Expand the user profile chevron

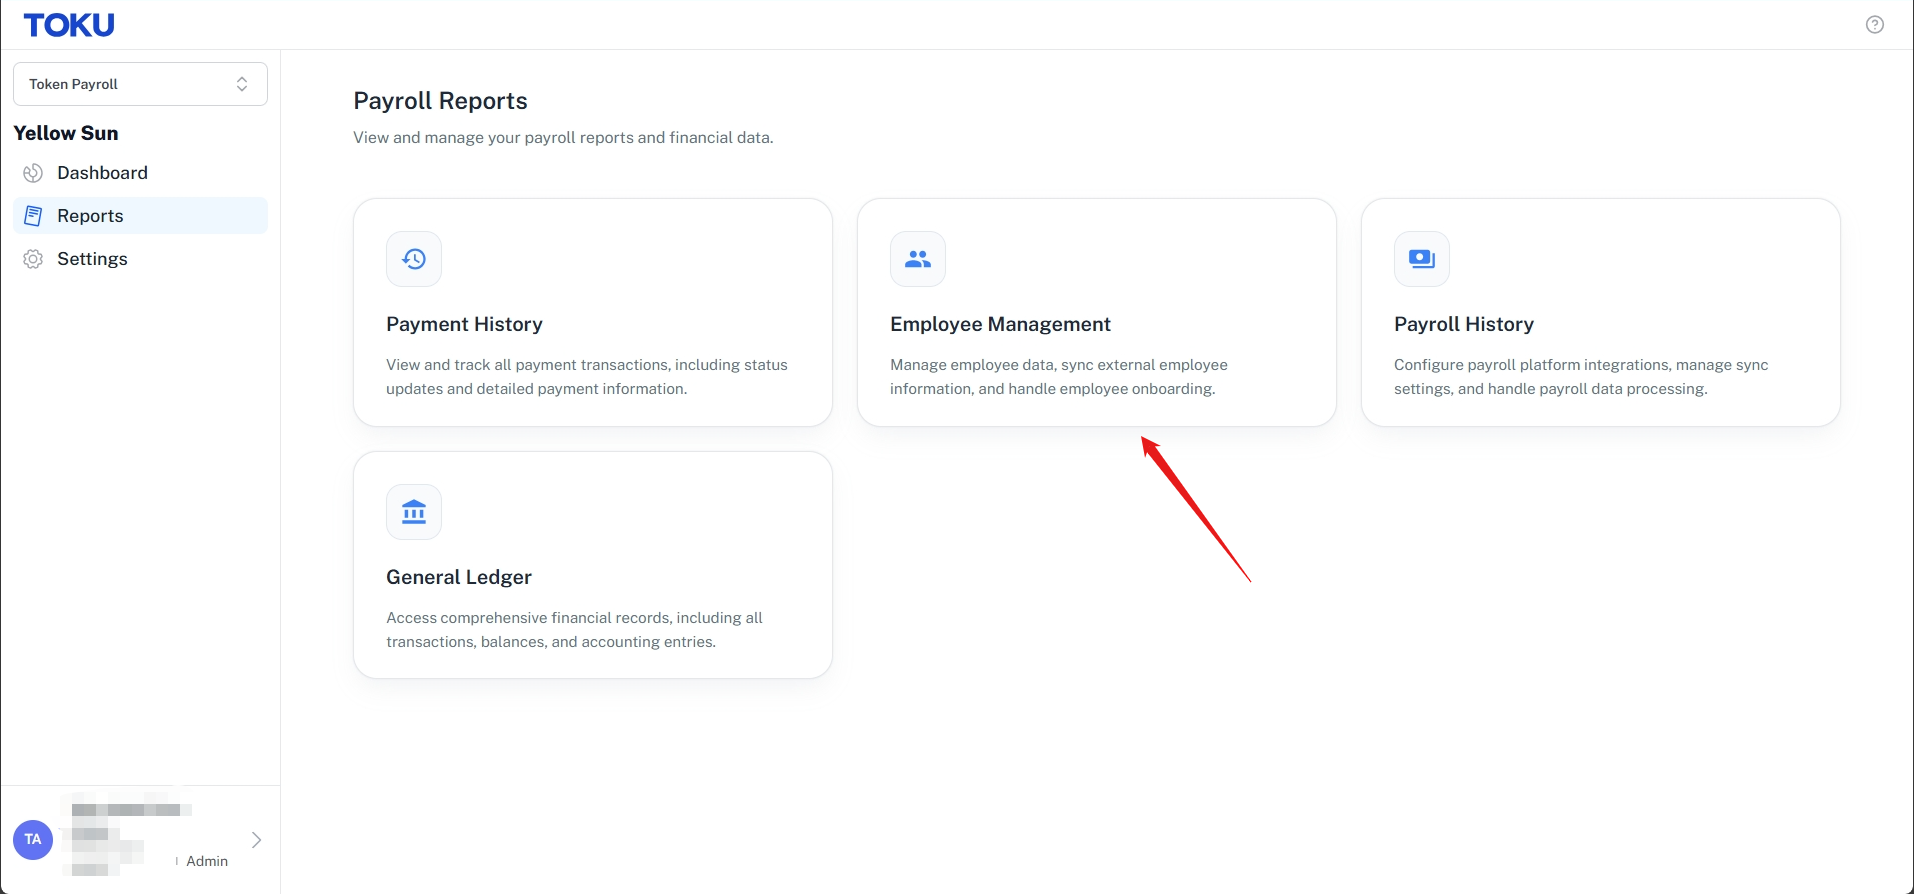click(257, 840)
